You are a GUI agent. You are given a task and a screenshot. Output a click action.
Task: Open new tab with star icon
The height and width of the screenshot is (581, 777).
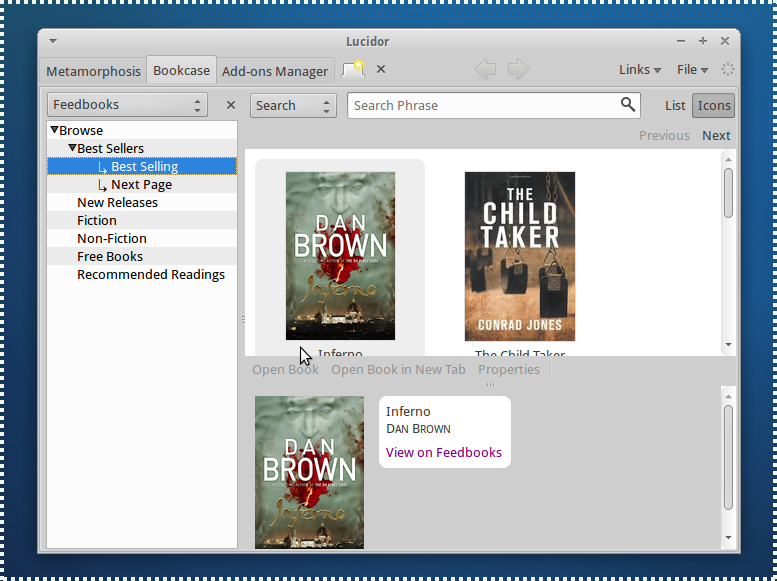(x=353, y=69)
